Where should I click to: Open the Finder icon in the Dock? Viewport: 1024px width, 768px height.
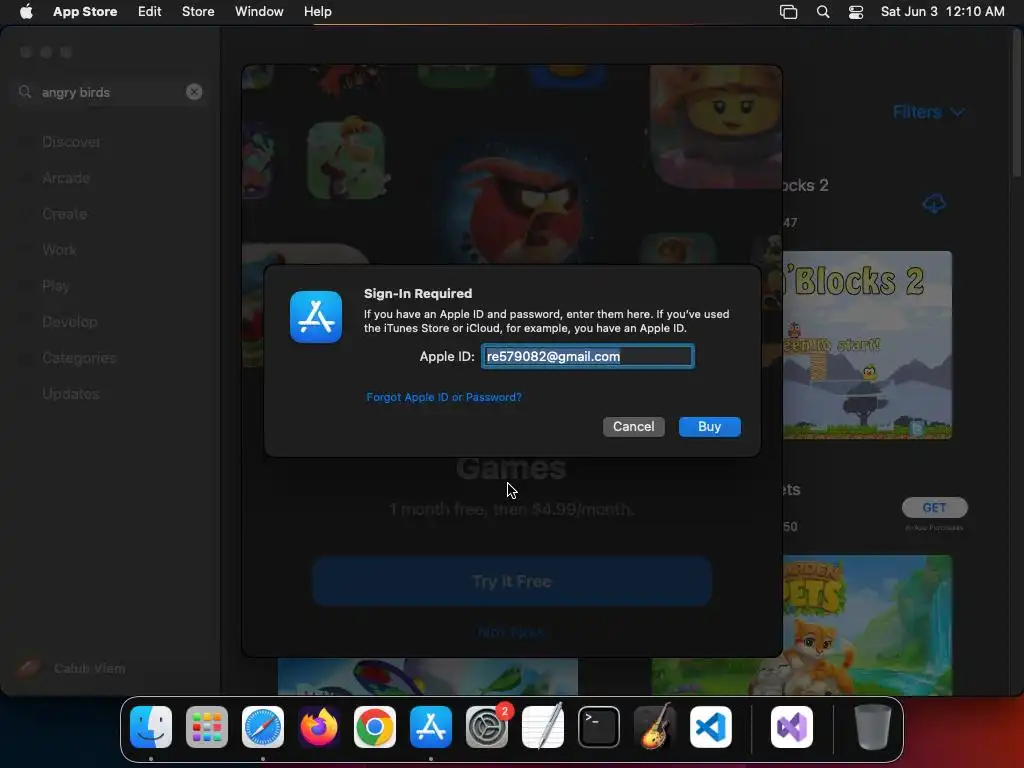151,727
